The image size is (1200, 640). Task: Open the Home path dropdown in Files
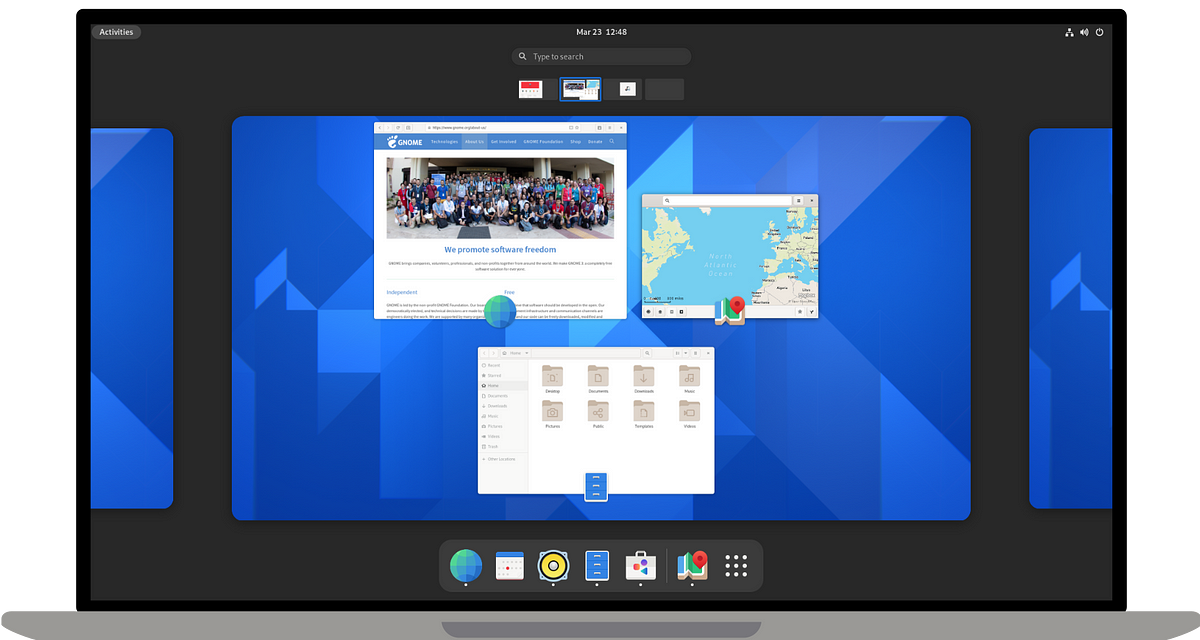coord(515,353)
